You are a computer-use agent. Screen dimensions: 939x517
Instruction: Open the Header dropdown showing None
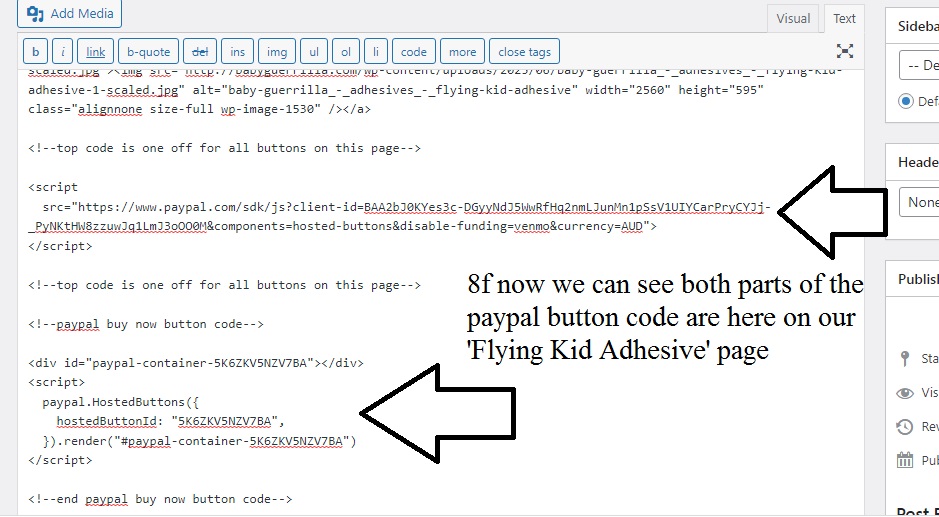(x=919, y=202)
